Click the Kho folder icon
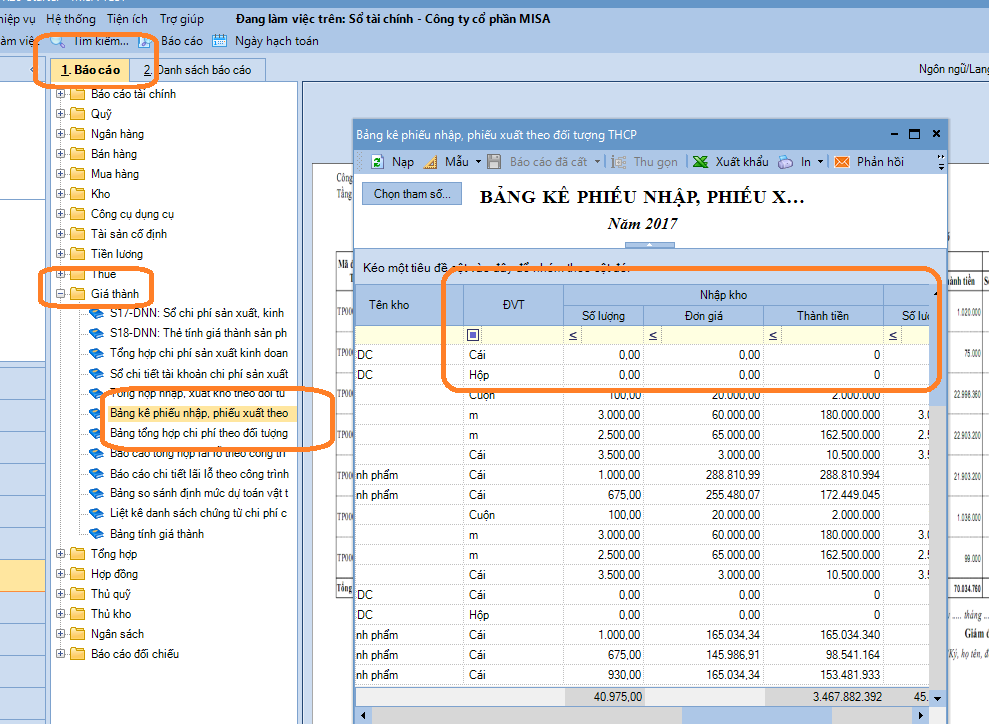Viewport: 989px width, 724px height. [x=78, y=194]
